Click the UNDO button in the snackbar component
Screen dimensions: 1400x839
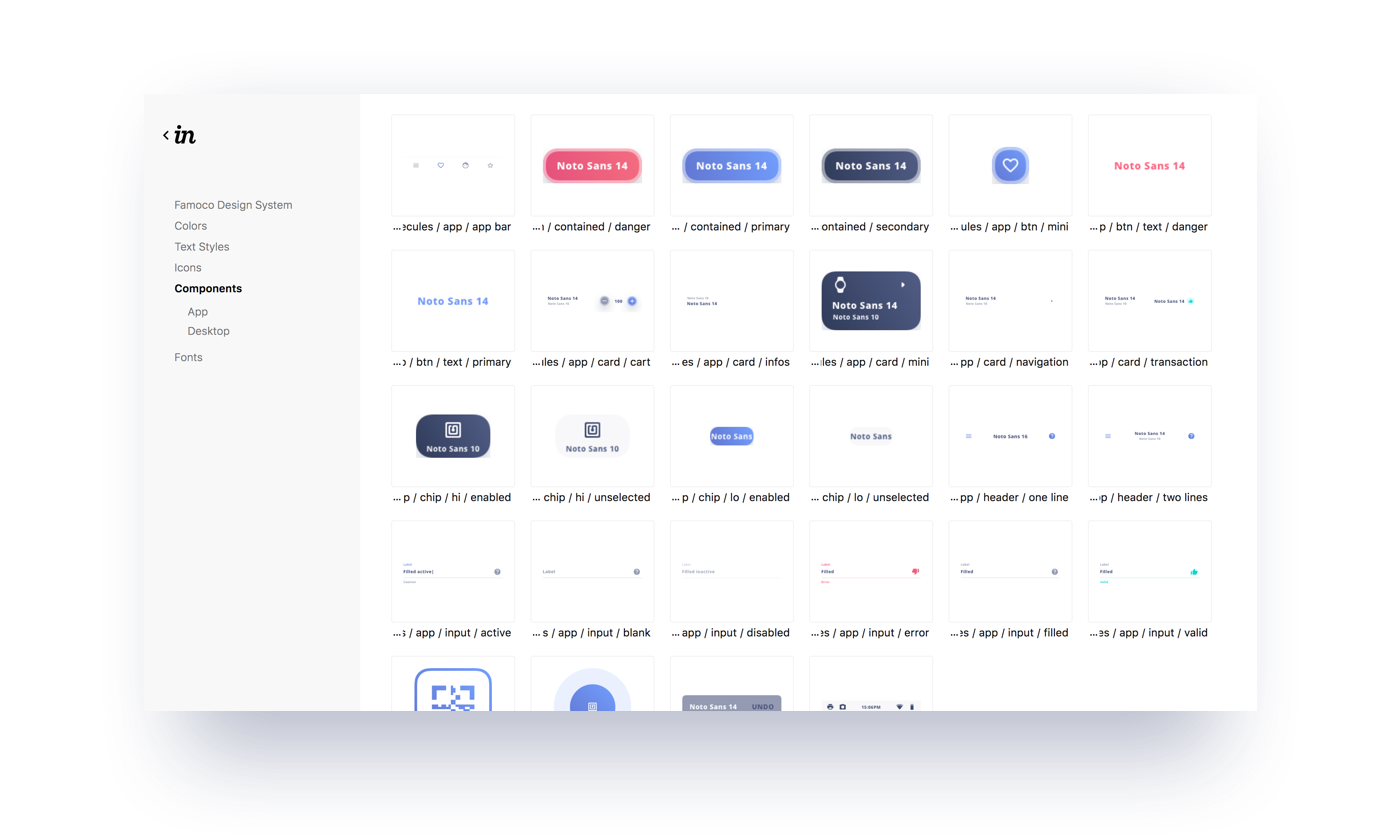tap(763, 706)
